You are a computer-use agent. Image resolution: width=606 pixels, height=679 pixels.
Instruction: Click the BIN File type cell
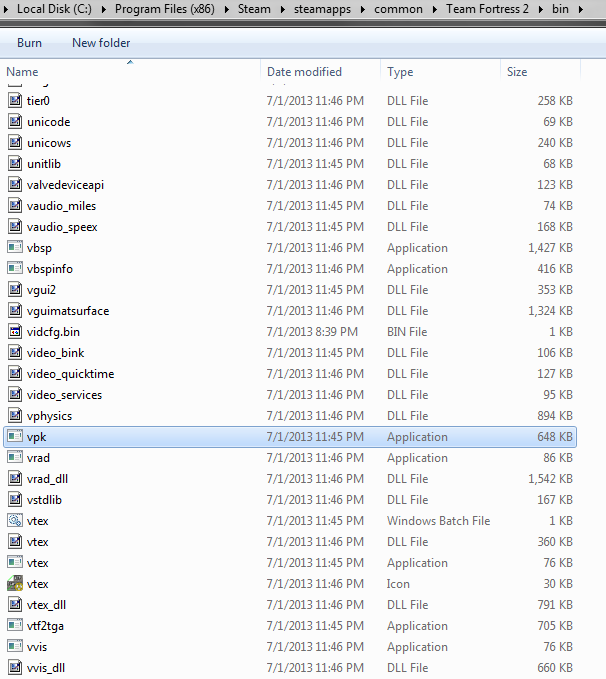point(407,332)
